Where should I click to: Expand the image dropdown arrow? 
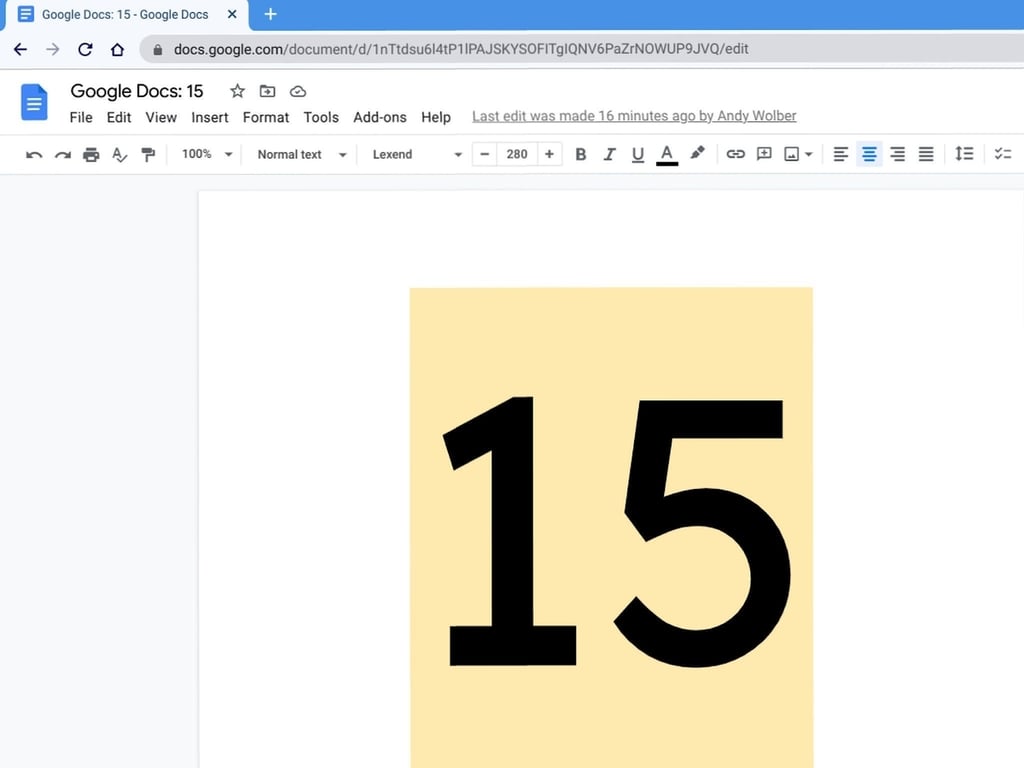[808, 155]
